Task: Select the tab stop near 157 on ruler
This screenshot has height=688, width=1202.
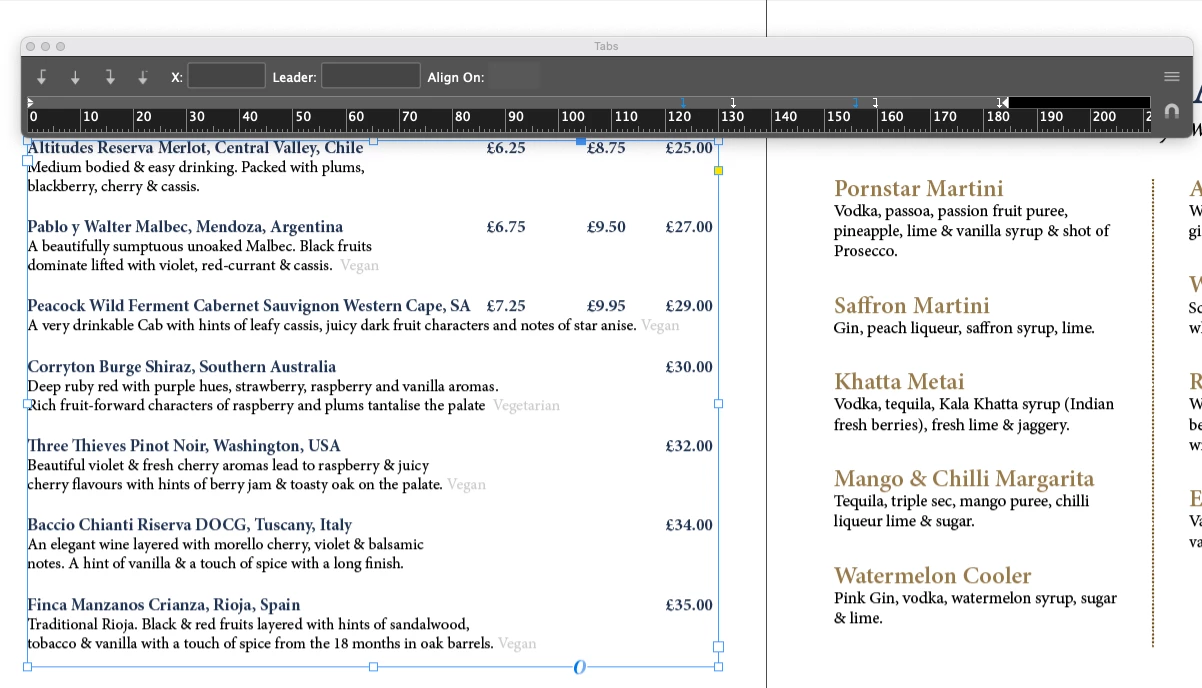Action: click(875, 102)
